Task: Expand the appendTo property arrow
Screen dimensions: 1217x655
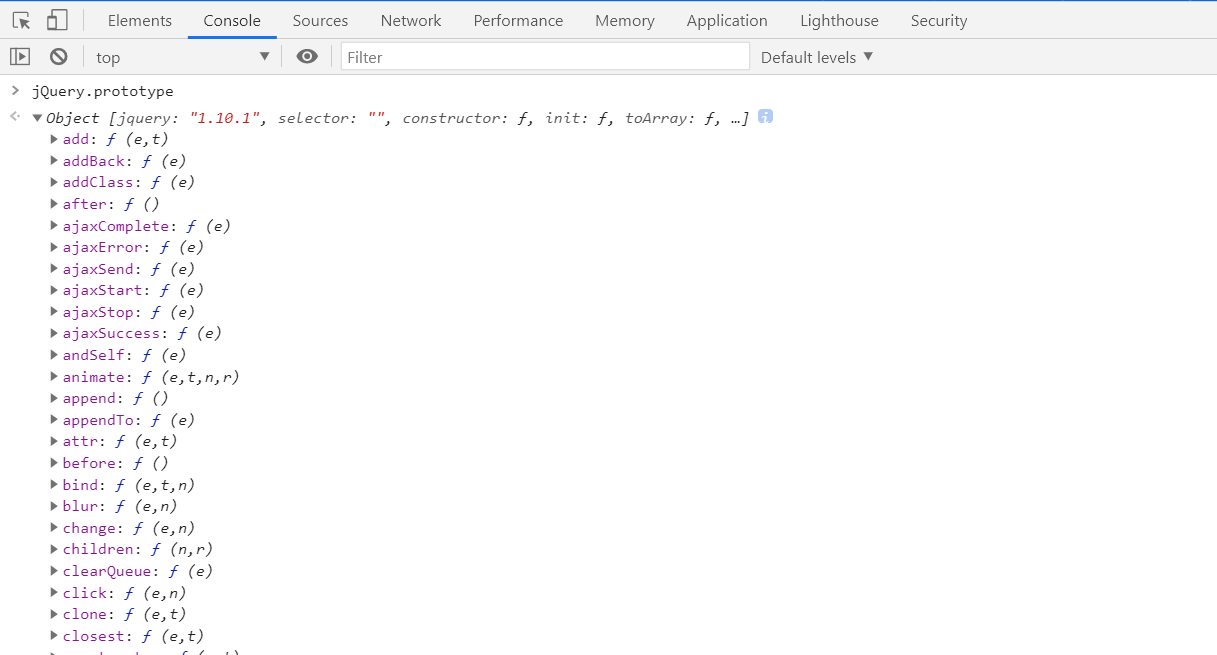Action: tap(54, 420)
